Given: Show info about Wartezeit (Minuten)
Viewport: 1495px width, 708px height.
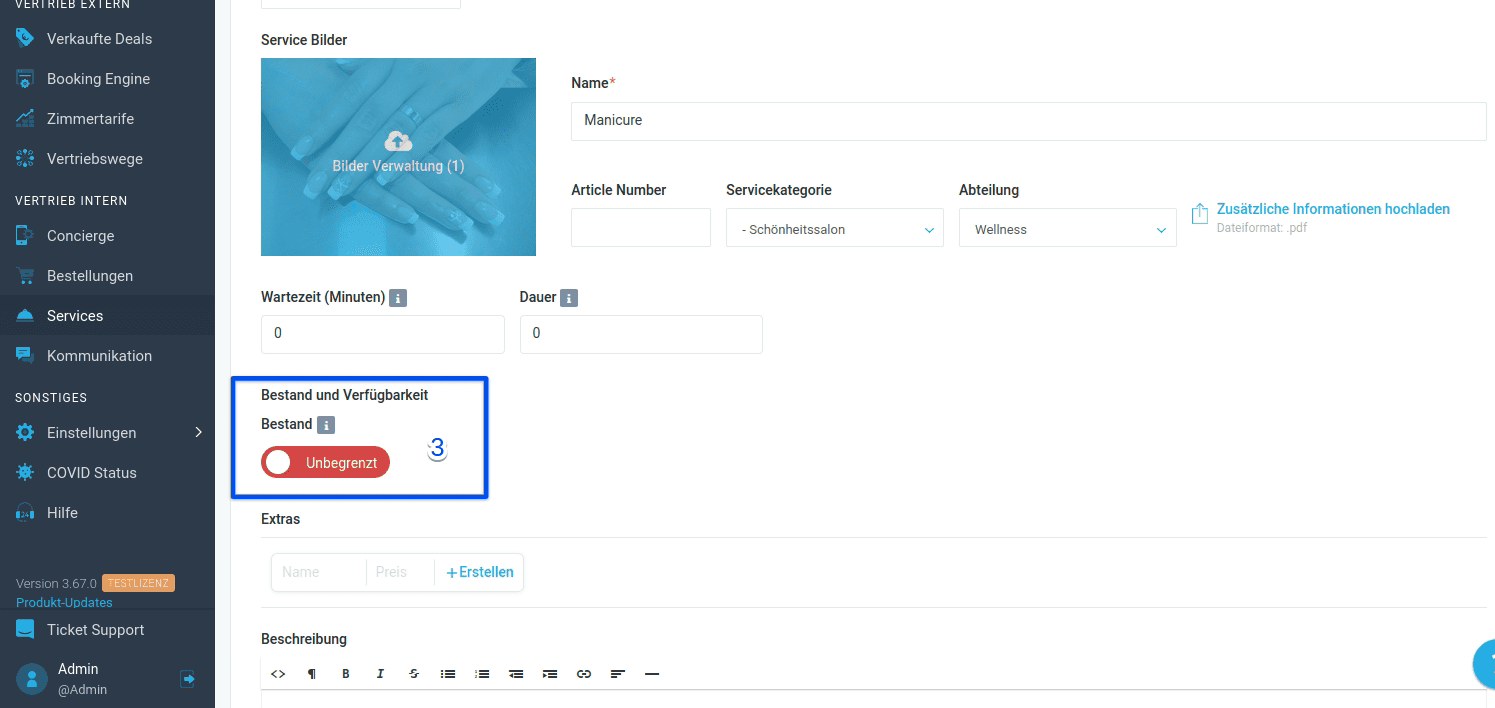Looking at the screenshot, I should pos(398,298).
